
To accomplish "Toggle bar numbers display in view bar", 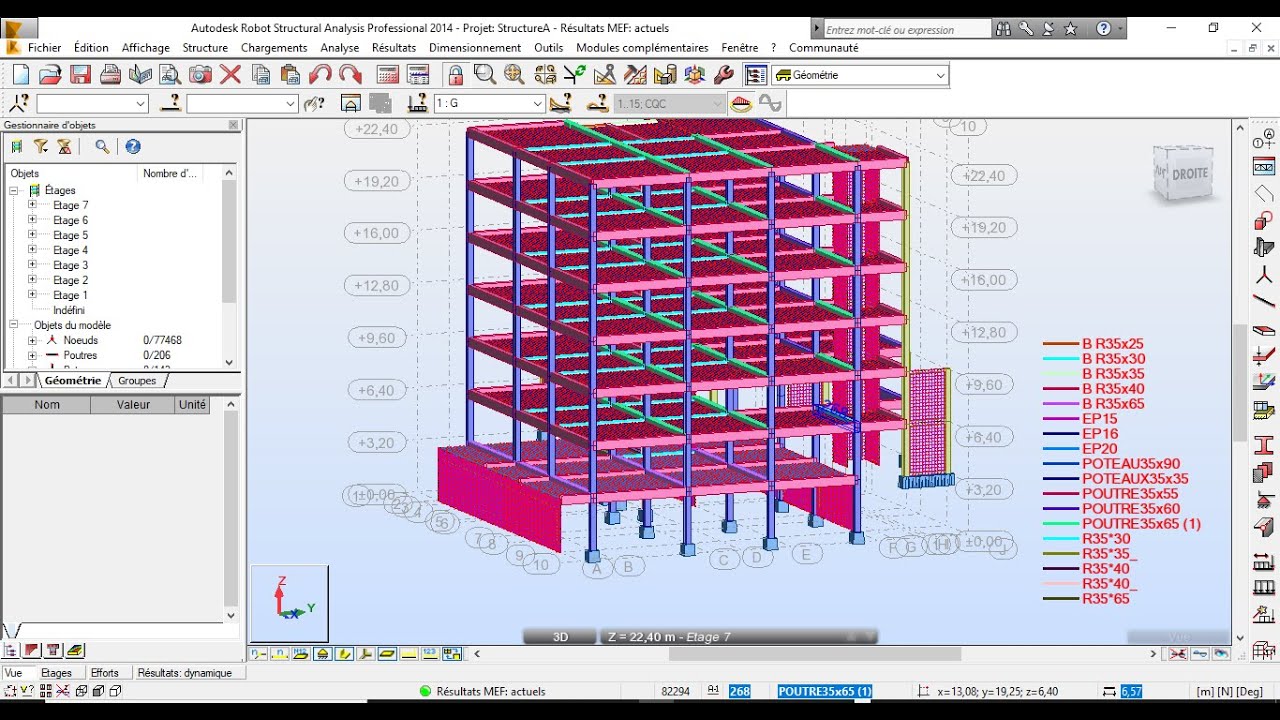I will pos(279,654).
